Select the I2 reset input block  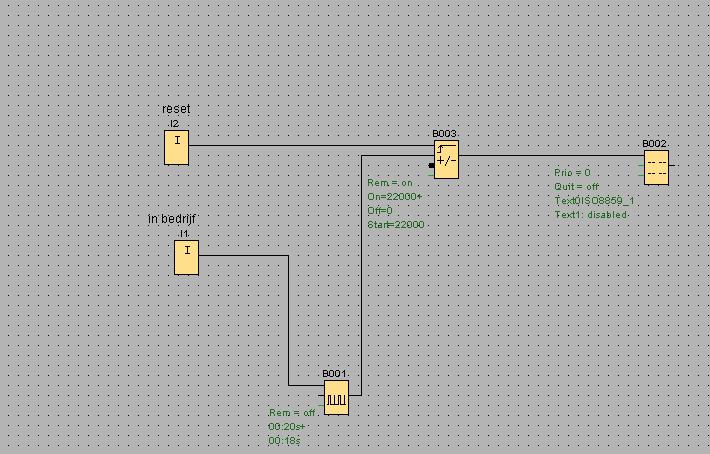[176, 148]
